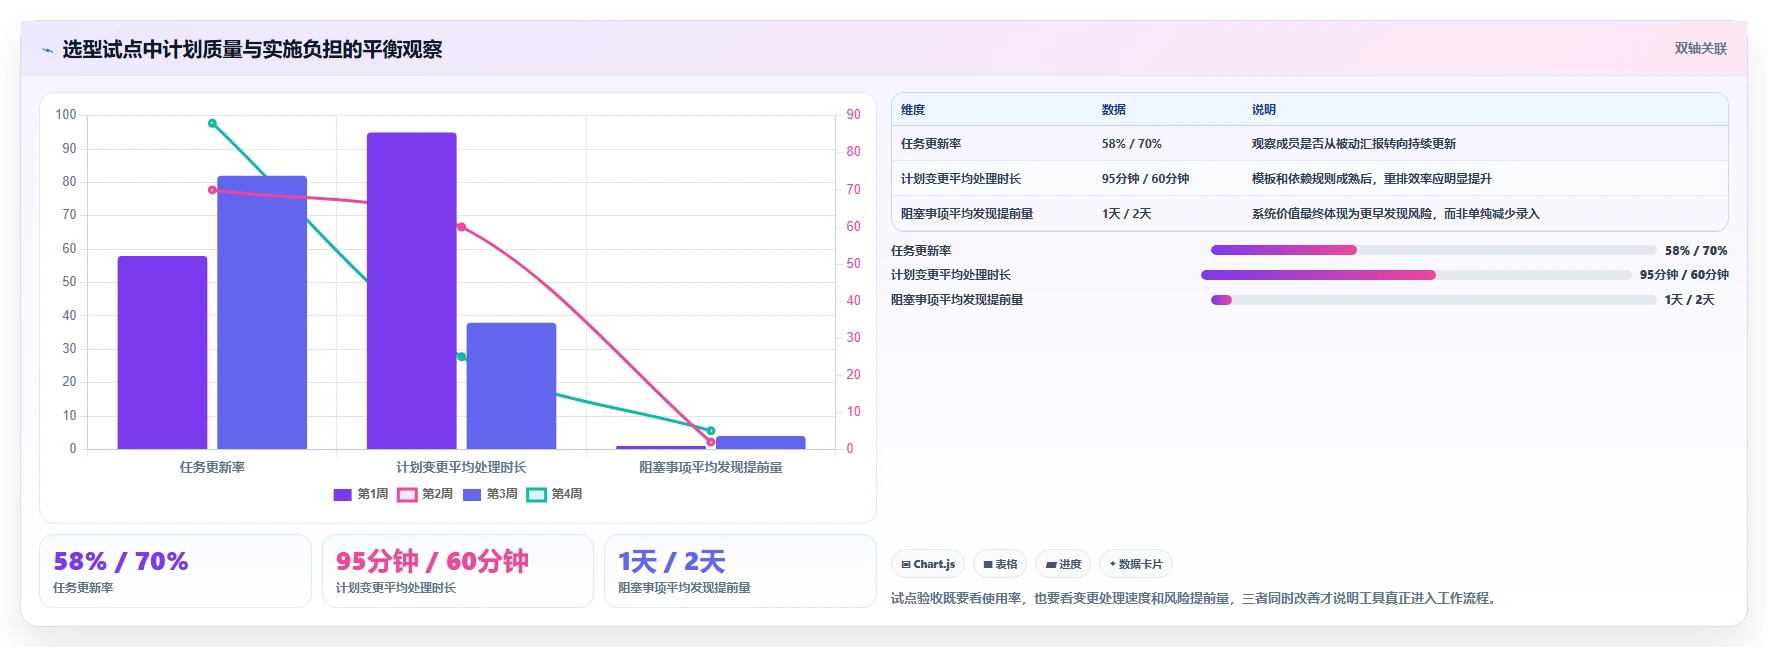Click the 100 label on left axis
This screenshot has height=647, width=1768.
[66, 115]
